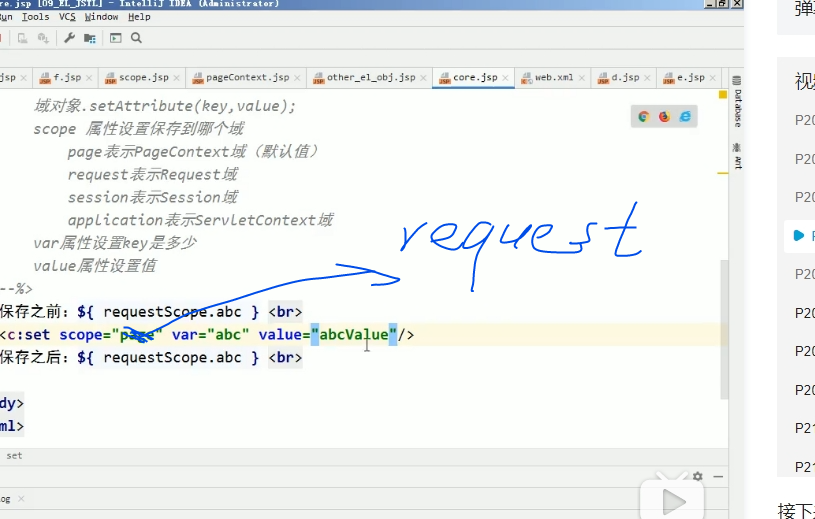Click the 保存之前 line's requestScope.abc
Viewport: 815px width, 519px height.
[x=172, y=312]
